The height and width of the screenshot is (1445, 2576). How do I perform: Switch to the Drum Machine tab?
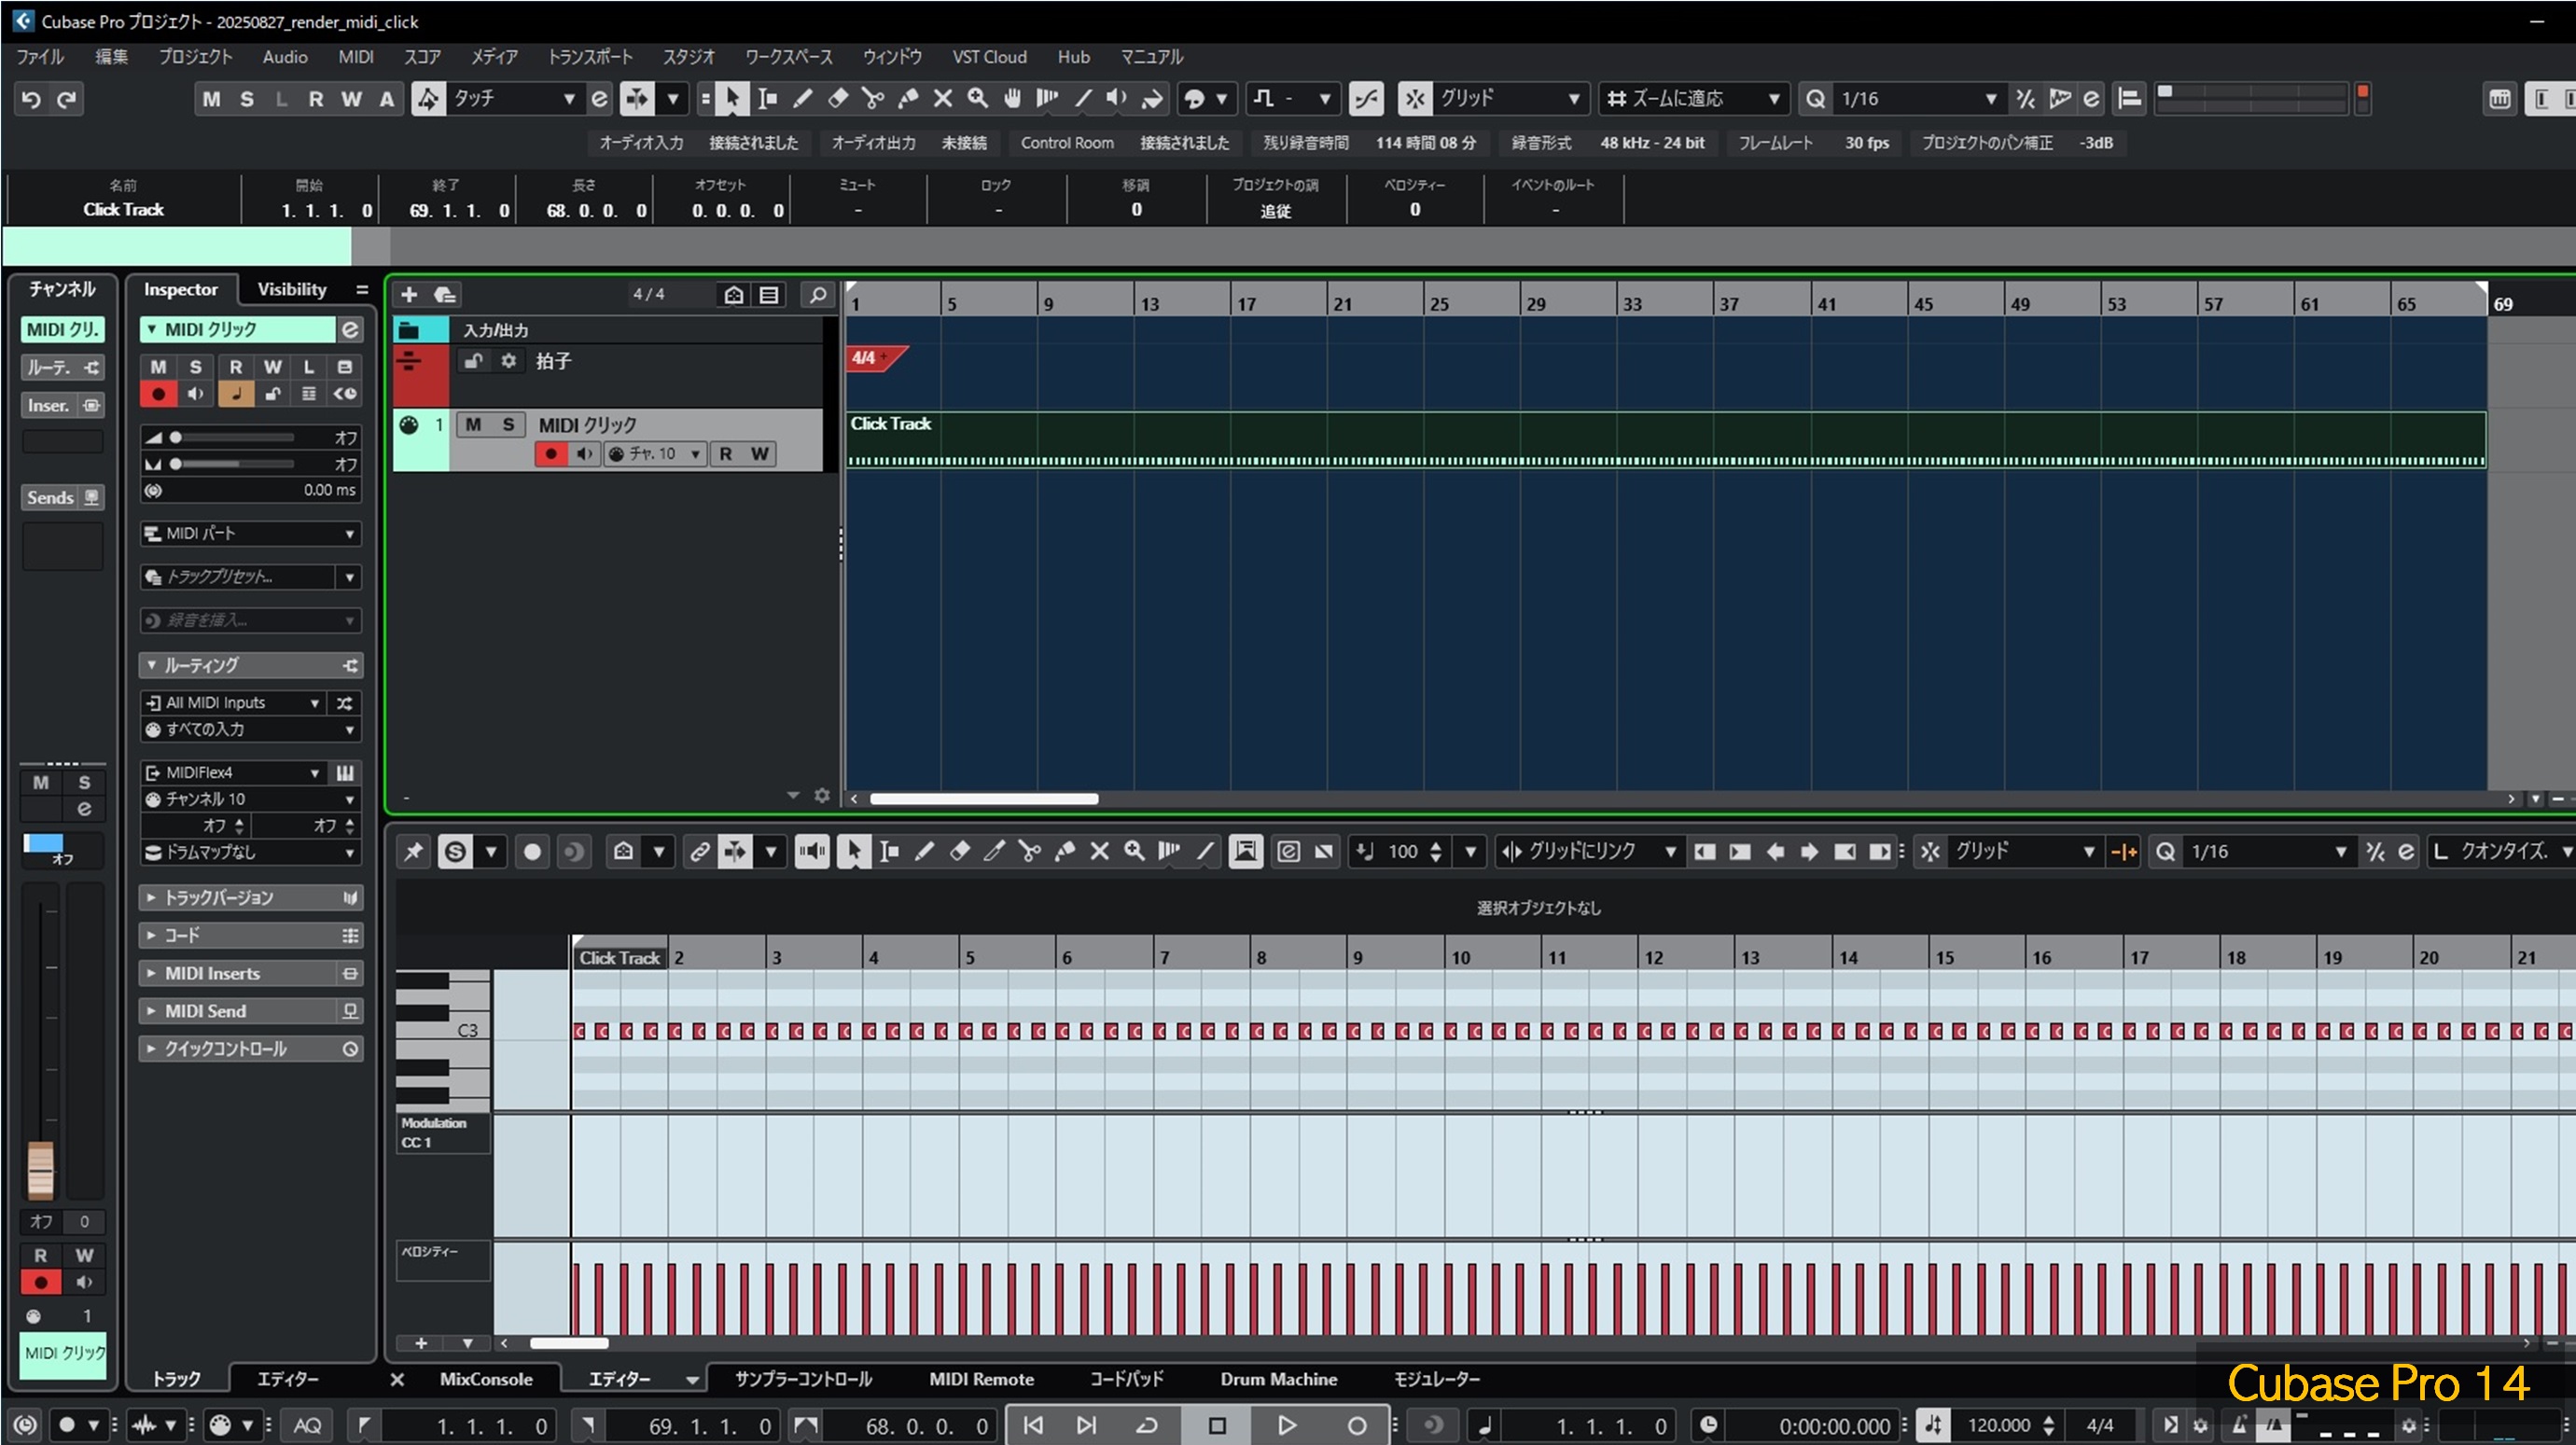(1278, 1379)
